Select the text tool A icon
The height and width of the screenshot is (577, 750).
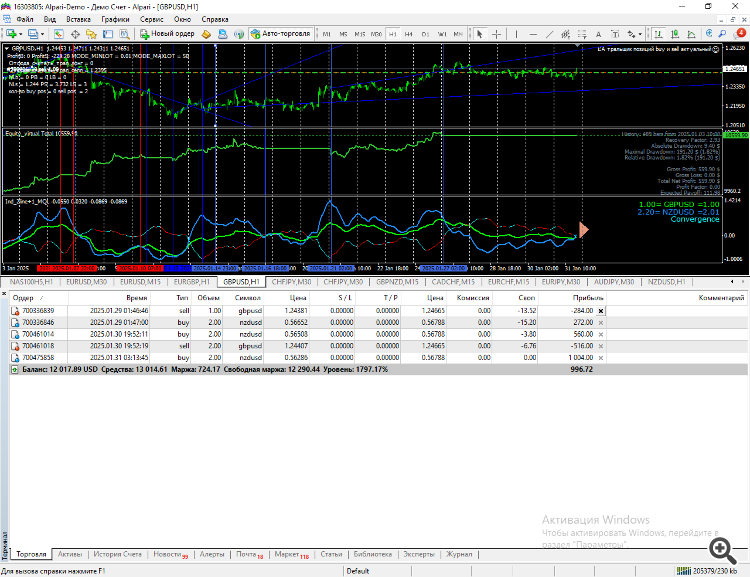tap(598, 34)
